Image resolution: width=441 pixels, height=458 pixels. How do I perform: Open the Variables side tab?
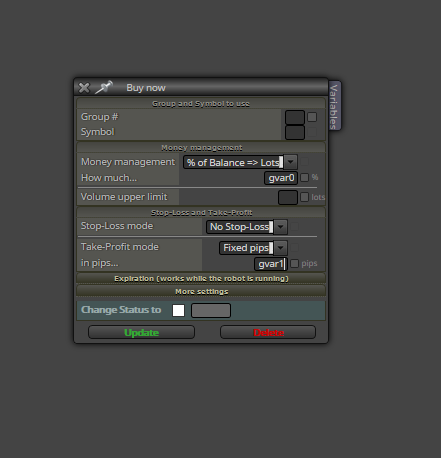click(x=334, y=106)
